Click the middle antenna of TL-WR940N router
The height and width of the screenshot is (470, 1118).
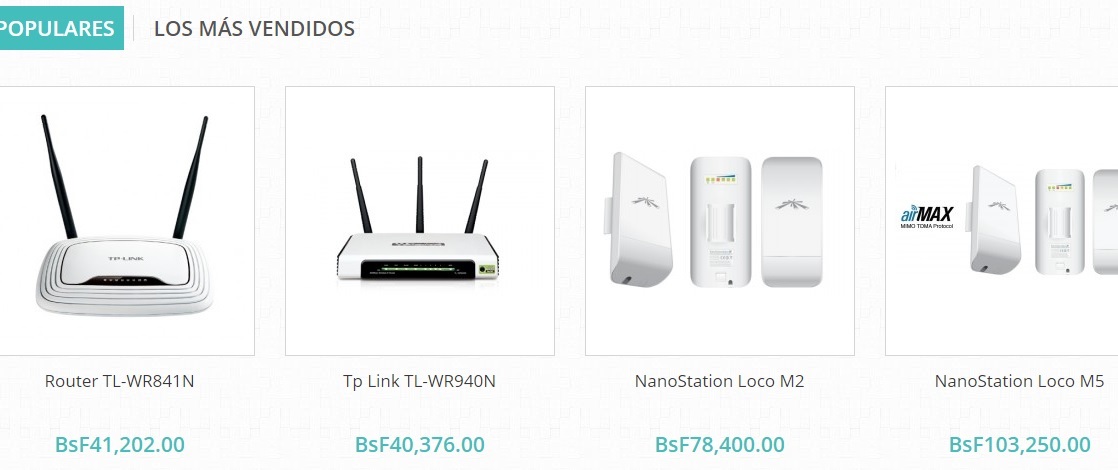coord(420,195)
